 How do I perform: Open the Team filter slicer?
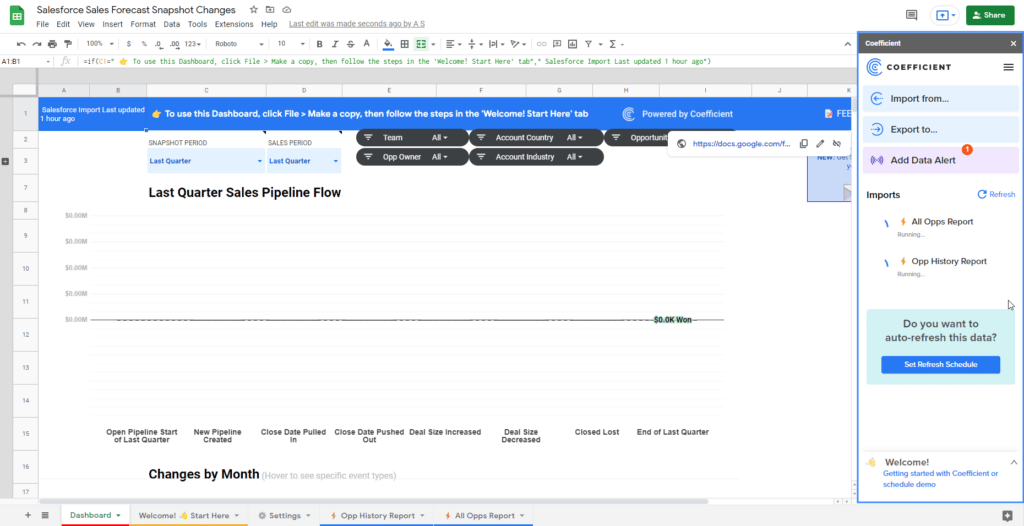tap(412, 138)
